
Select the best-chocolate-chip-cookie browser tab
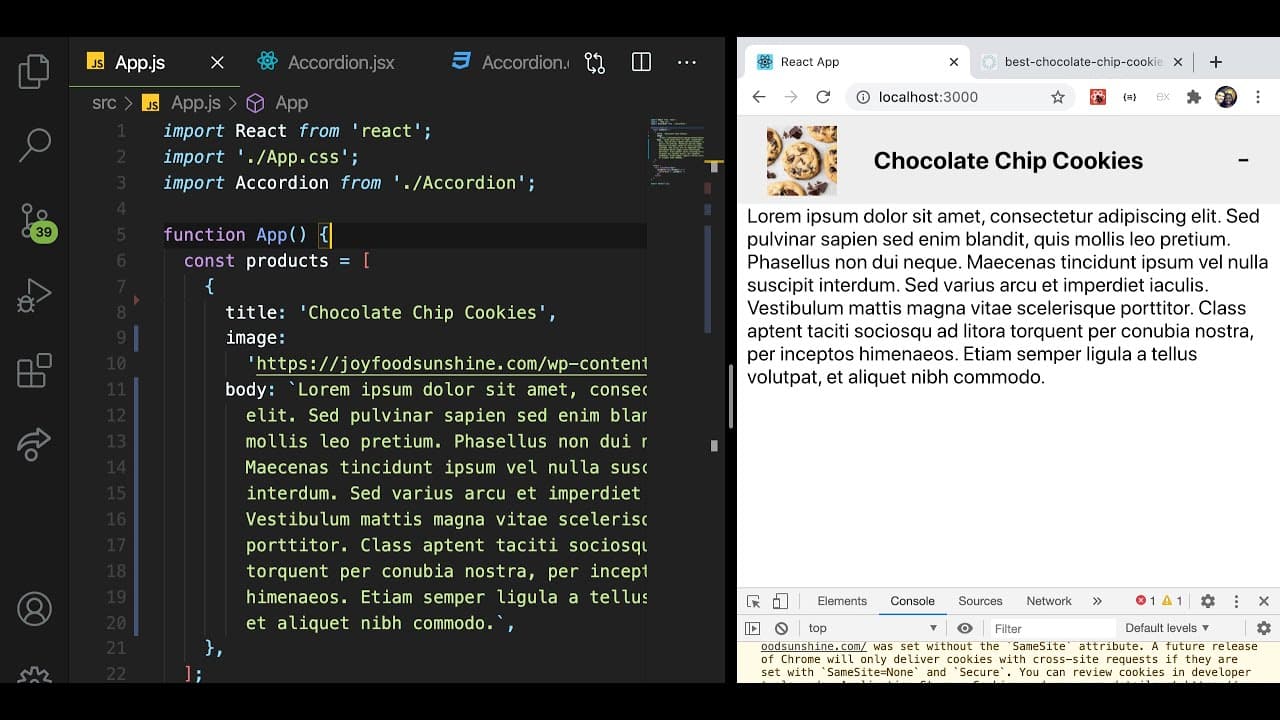pos(1084,62)
